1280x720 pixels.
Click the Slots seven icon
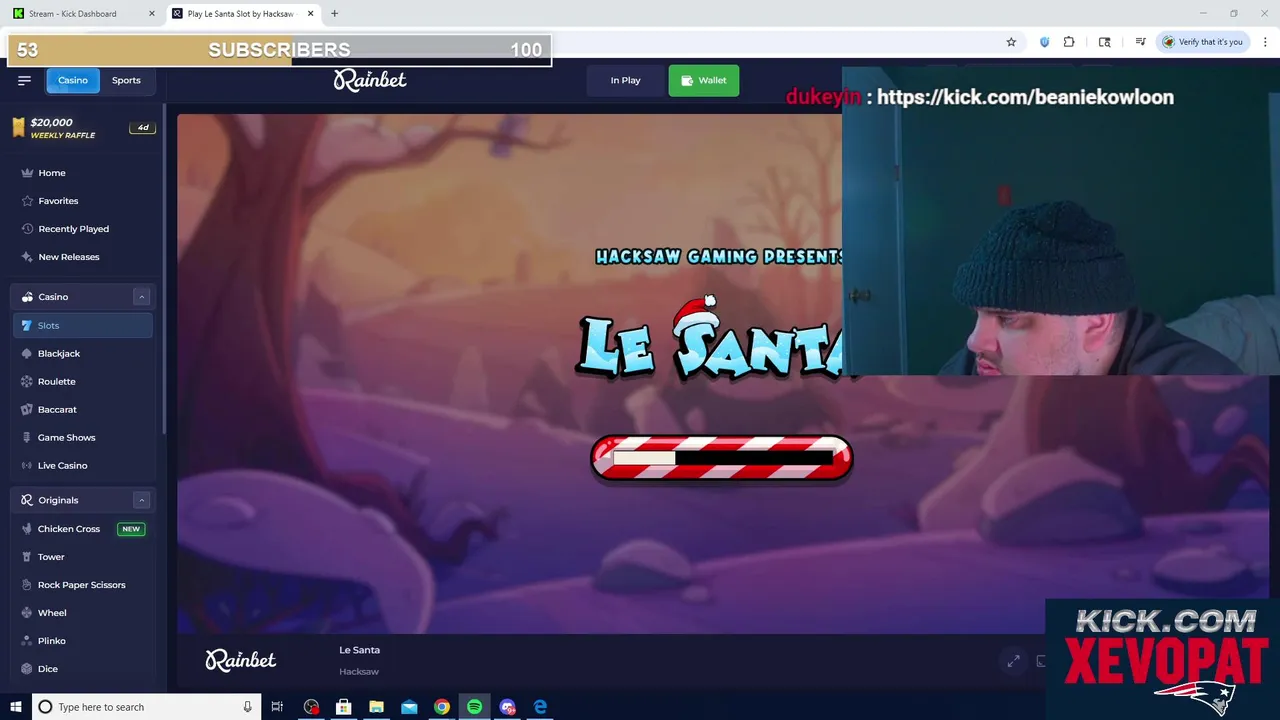[x=27, y=325]
